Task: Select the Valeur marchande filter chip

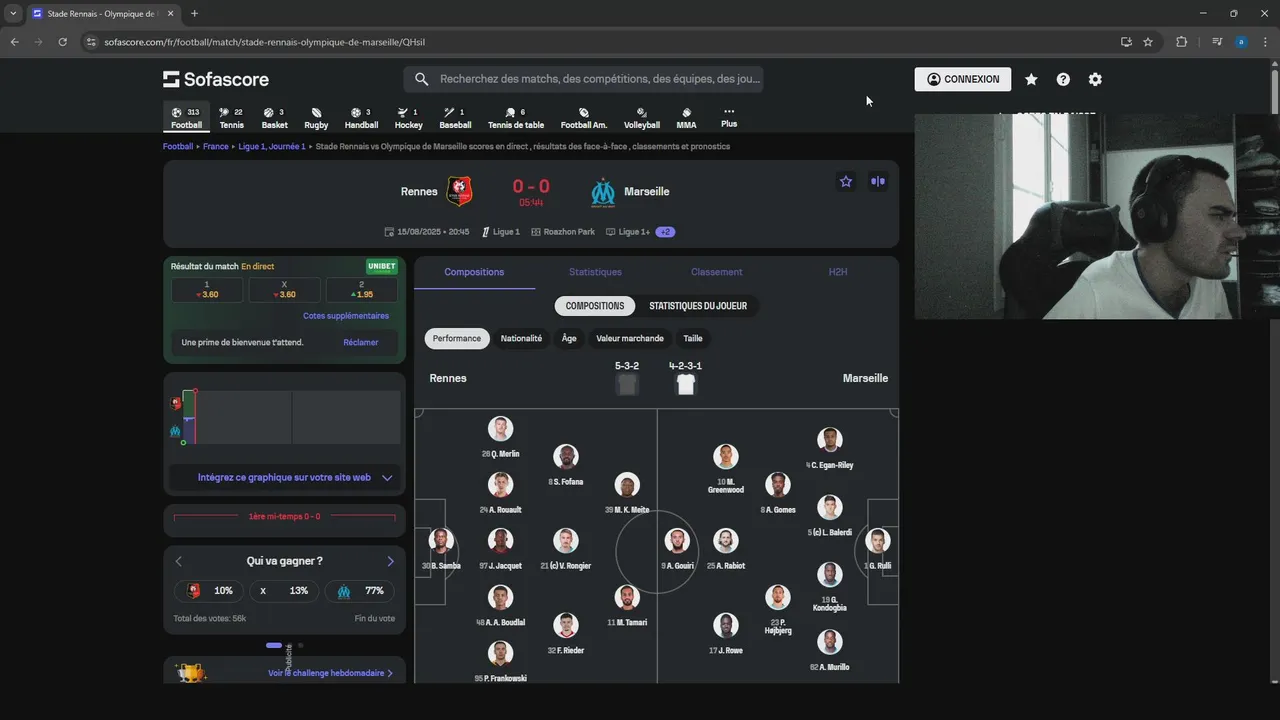Action: coord(630,338)
